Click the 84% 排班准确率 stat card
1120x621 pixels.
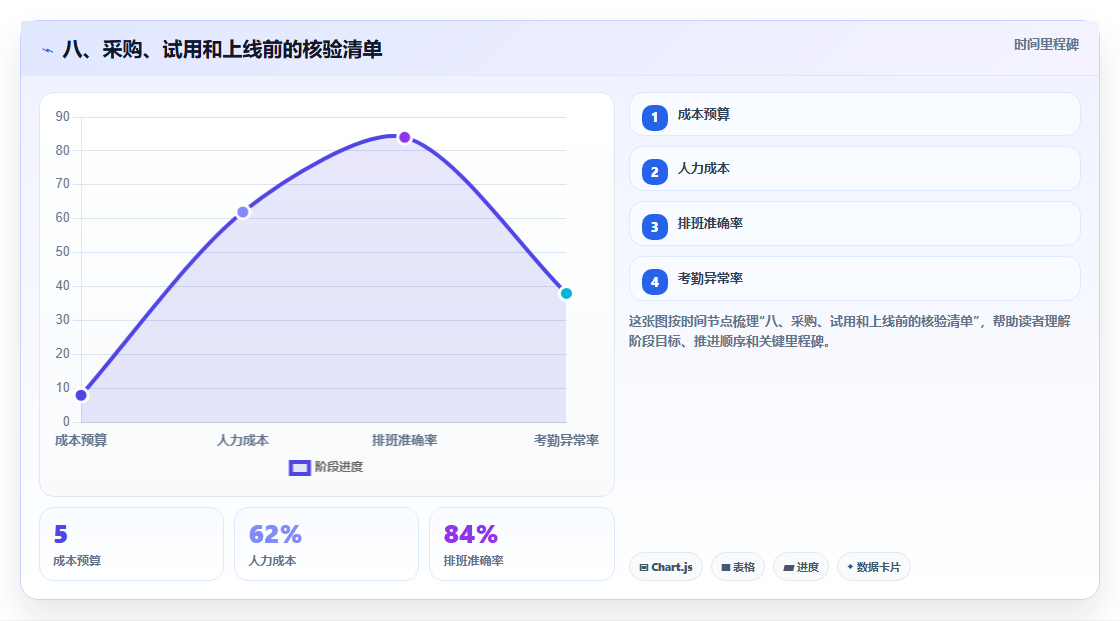(x=521, y=545)
